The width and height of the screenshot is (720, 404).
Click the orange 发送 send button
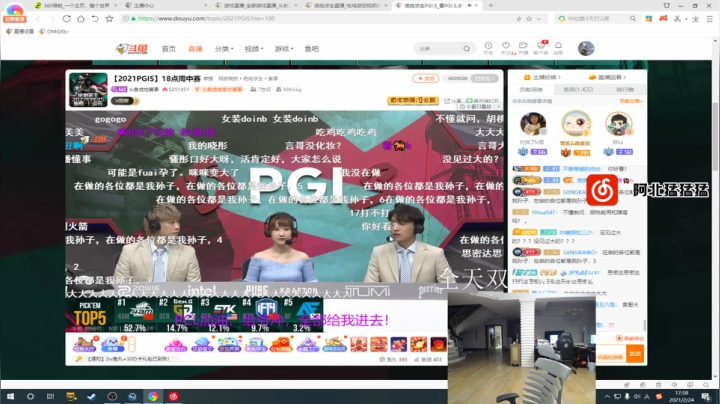[635, 354]
